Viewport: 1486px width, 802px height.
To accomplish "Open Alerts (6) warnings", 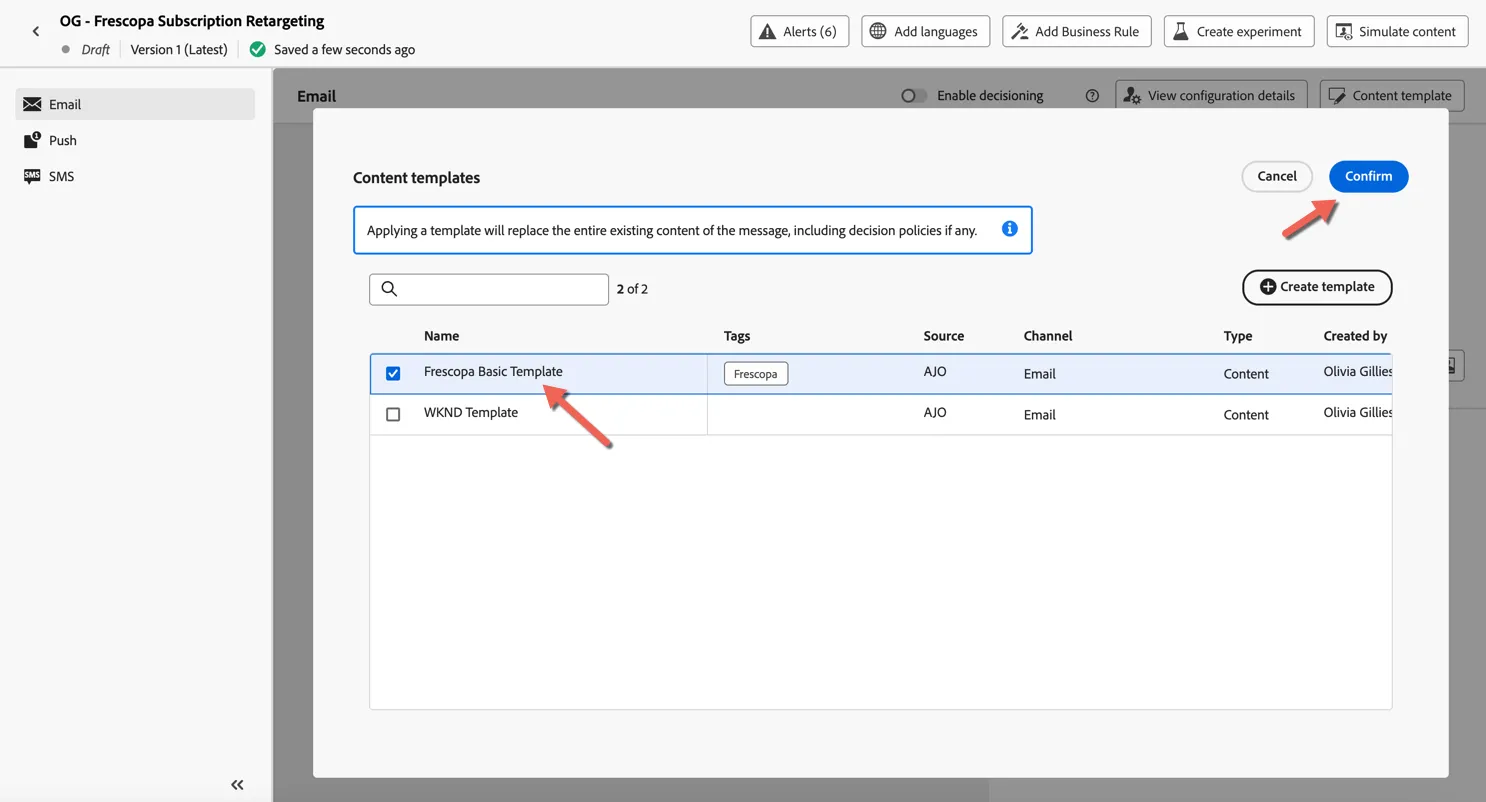I will click(799, 31).
